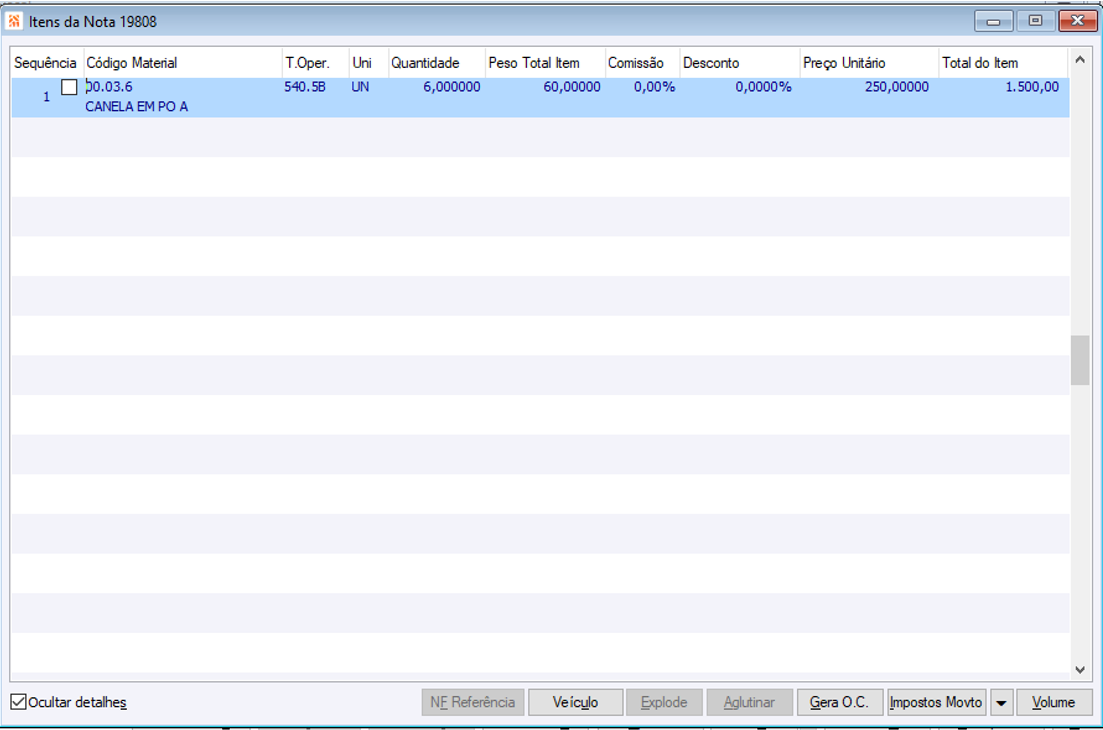Click the Volume button

pos(1054,703)
